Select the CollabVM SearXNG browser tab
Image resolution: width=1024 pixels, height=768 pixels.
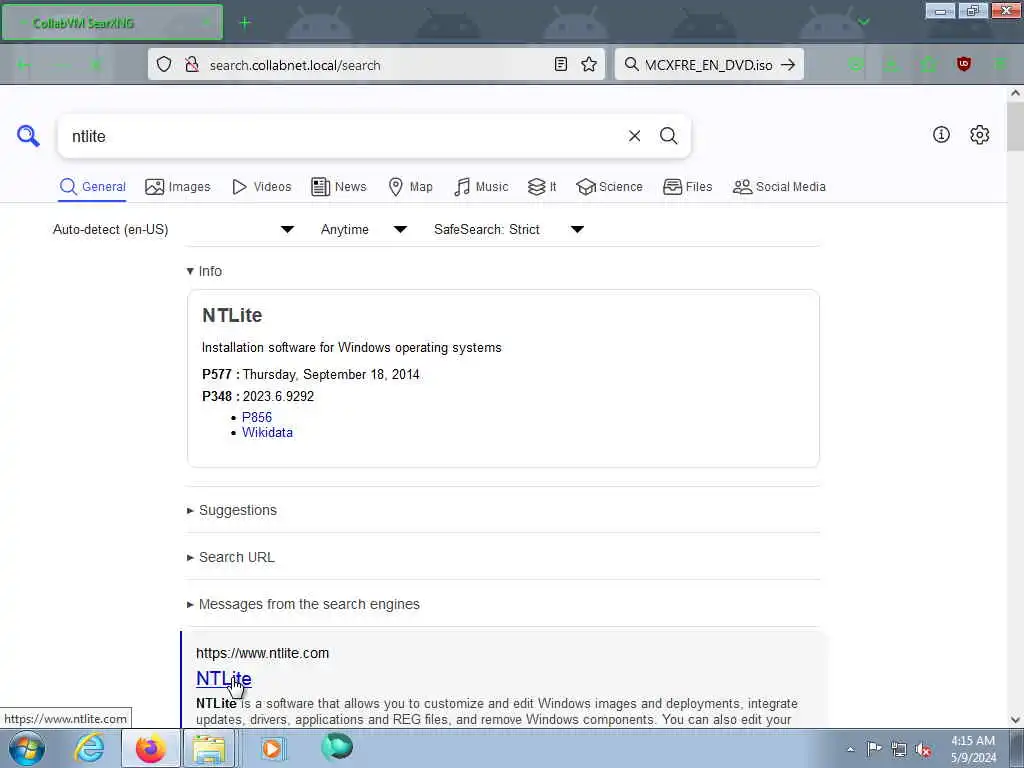tap(112, 23)
